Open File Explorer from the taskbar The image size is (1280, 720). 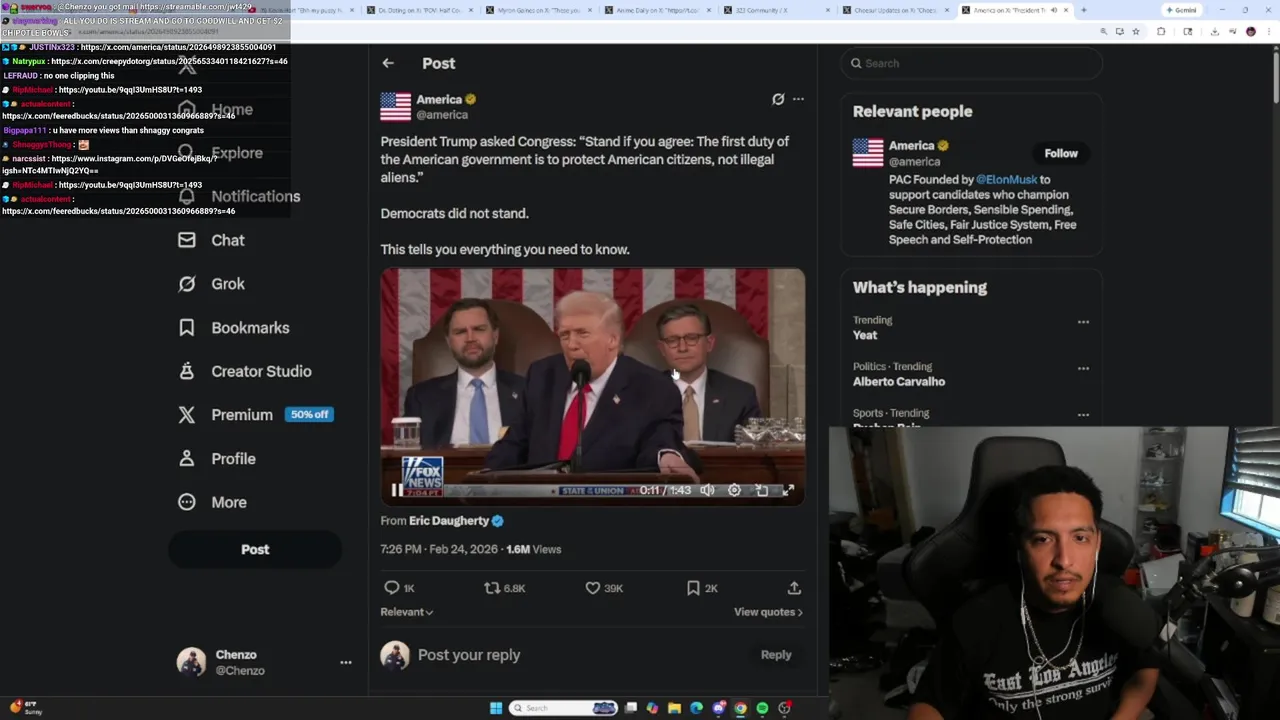coord(674,708)
